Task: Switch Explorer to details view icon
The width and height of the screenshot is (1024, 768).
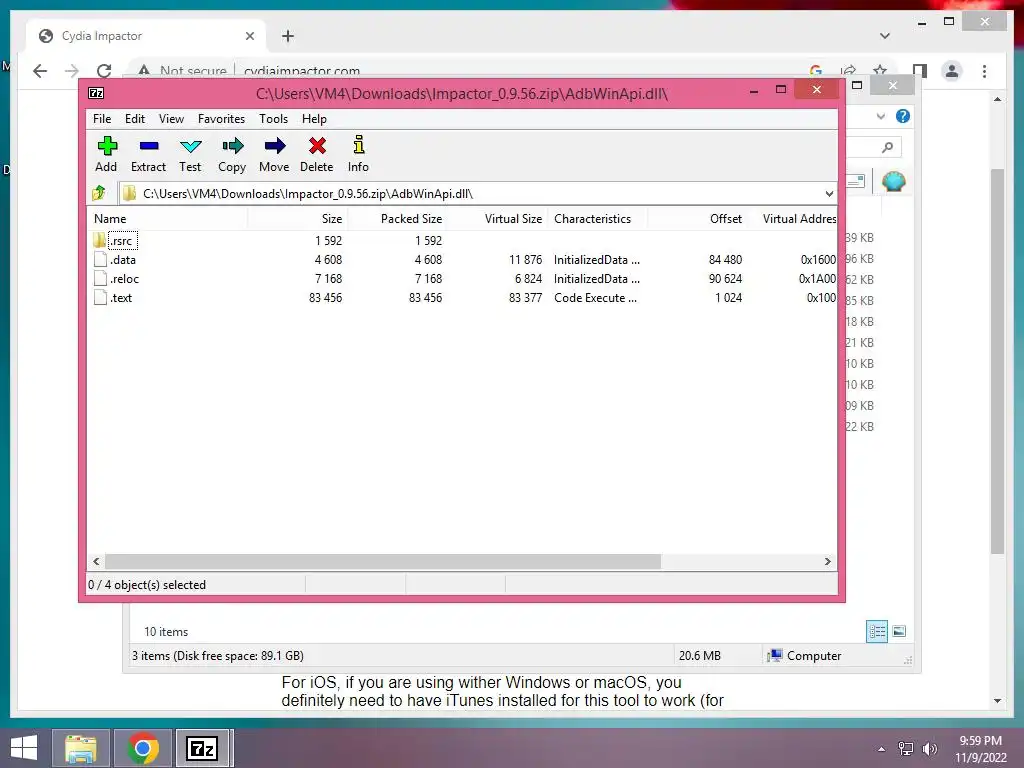Action: coord(877,631)
